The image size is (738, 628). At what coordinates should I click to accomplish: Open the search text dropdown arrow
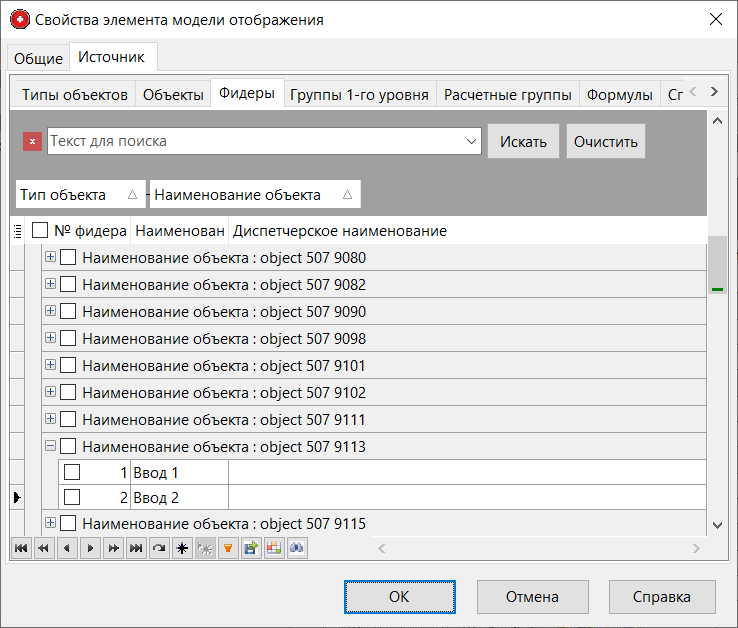click(473, 142)
